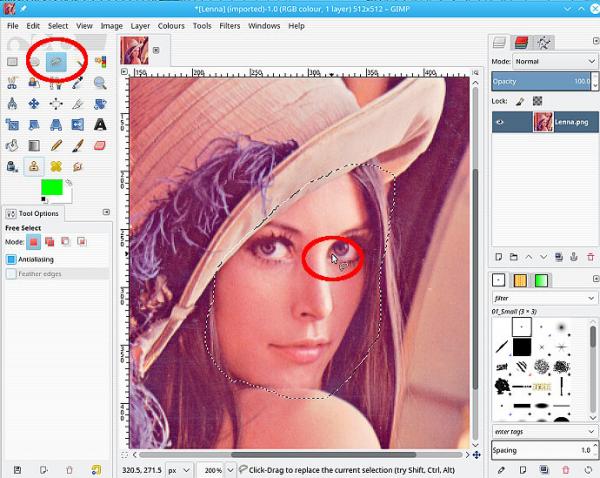Image resolution: width=600 pixels, height=478 pixels.
Task: Select the Flip tool
Action: (x=78, y=125)
